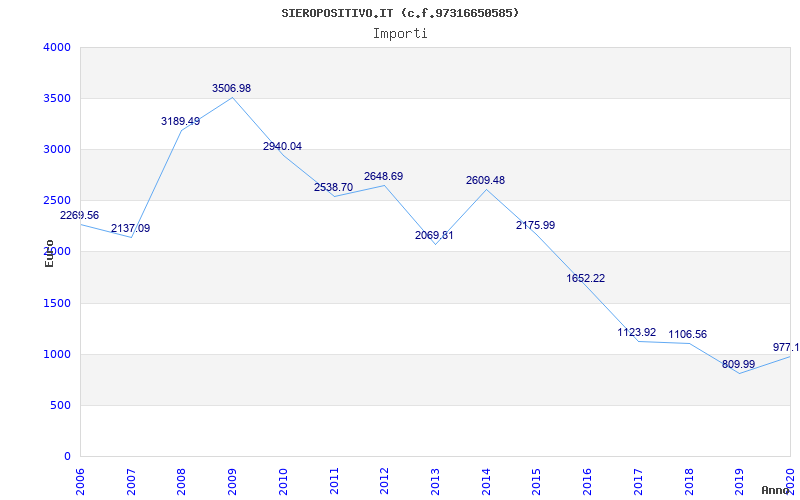
Task: Click the 2940.04 data label
Action: pyautogui.click(x=282, y=146)
